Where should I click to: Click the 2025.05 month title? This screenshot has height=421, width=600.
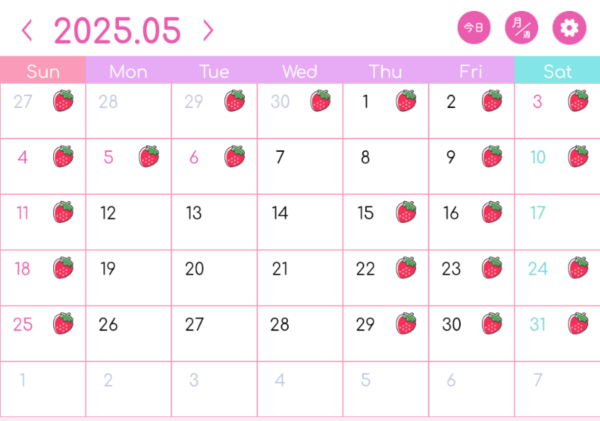click(x=117, y=31)
